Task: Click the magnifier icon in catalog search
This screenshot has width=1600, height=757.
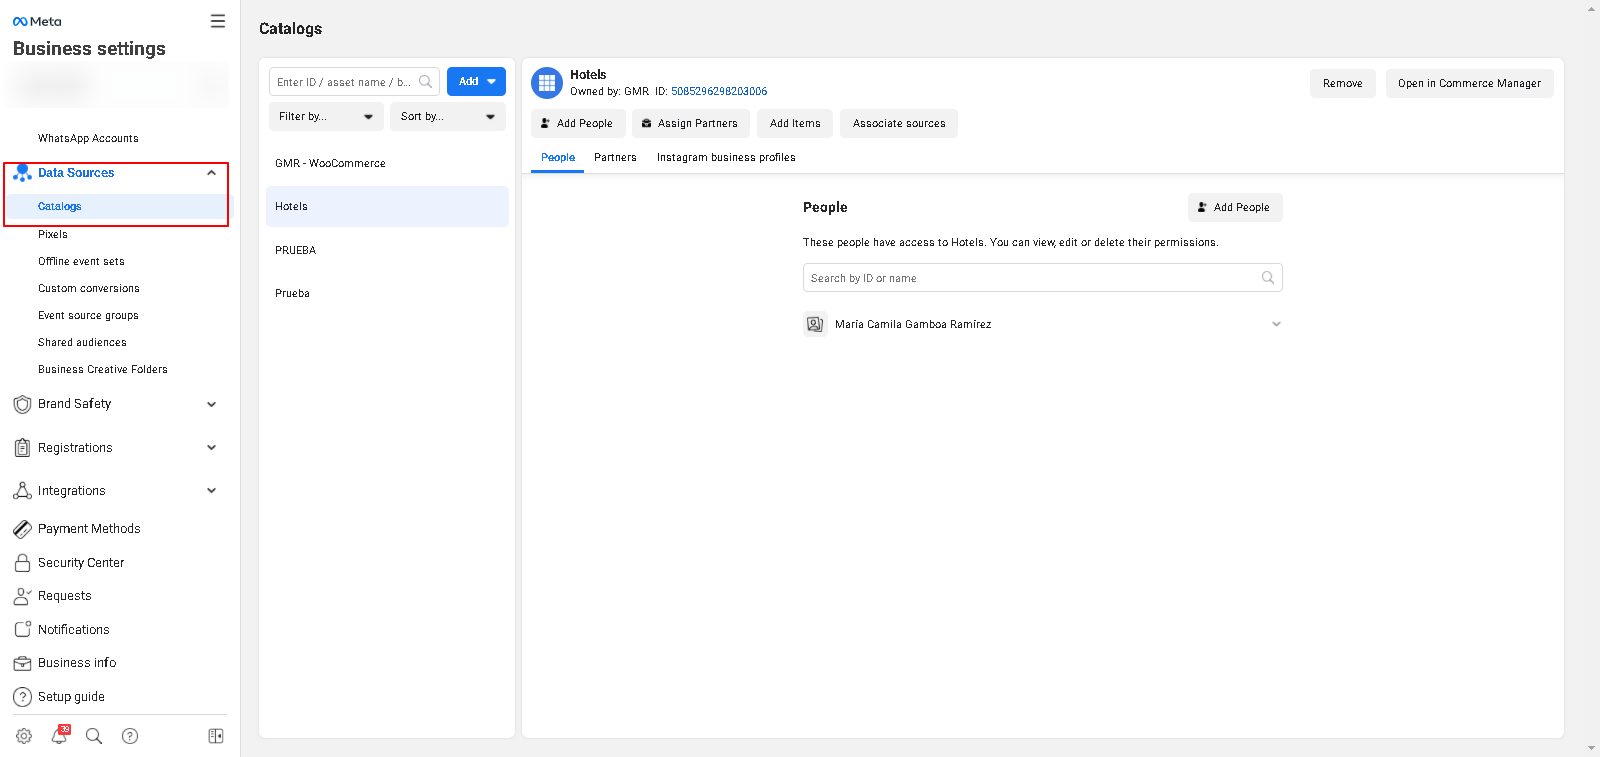Action: [x=425, y=82]
